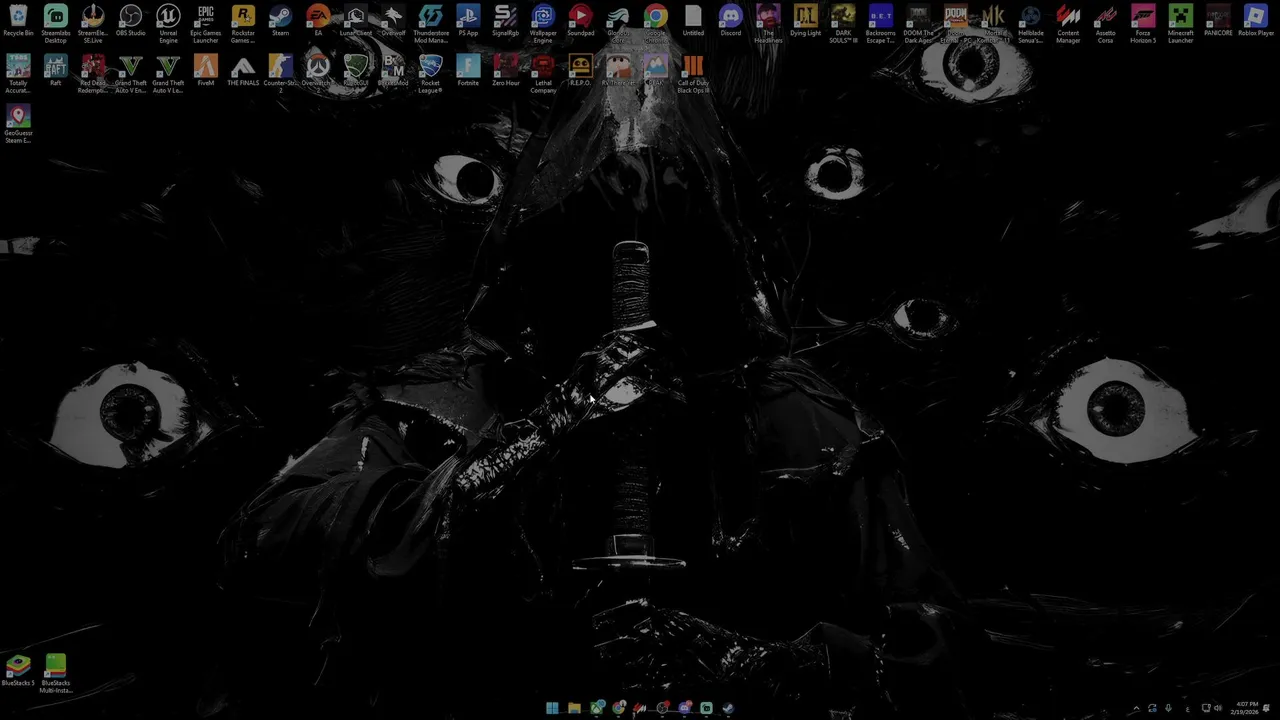Open the Recycle Bin desktop icon
Image resolution: width=1280 pixels, height=720 pixels.
coord(18,22)
